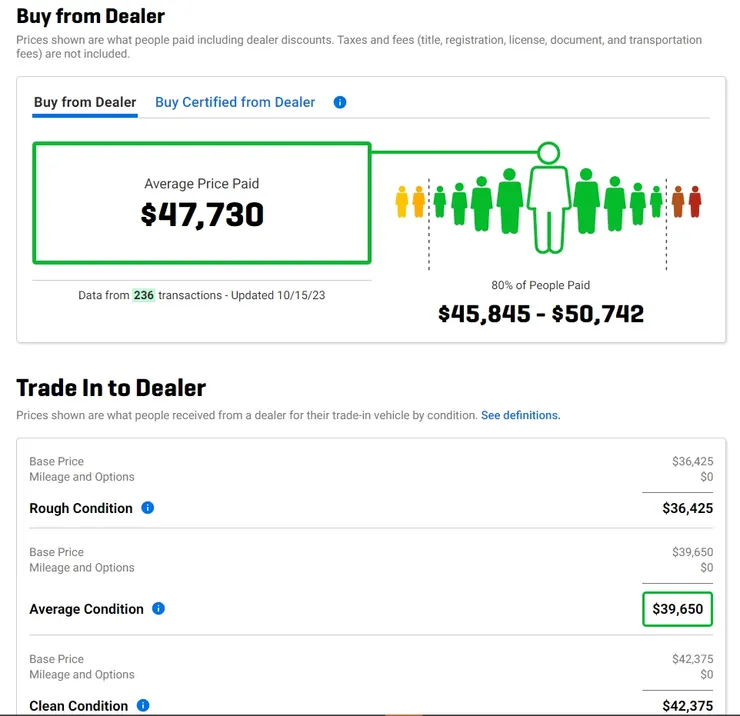Click the Trade In to Dealer heading

(x=111, y=388)
